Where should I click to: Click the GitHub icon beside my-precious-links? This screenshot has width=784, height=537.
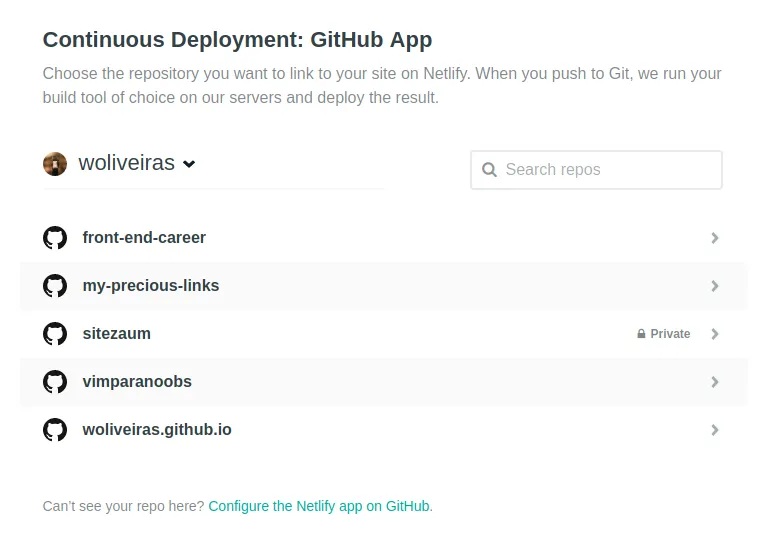[55, 286]
